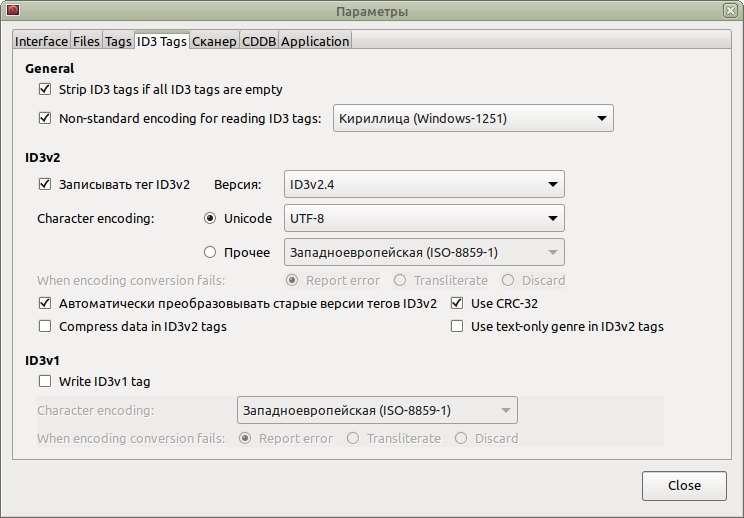Toggle Non-standard encoding for reading ID3 tags

44,118
